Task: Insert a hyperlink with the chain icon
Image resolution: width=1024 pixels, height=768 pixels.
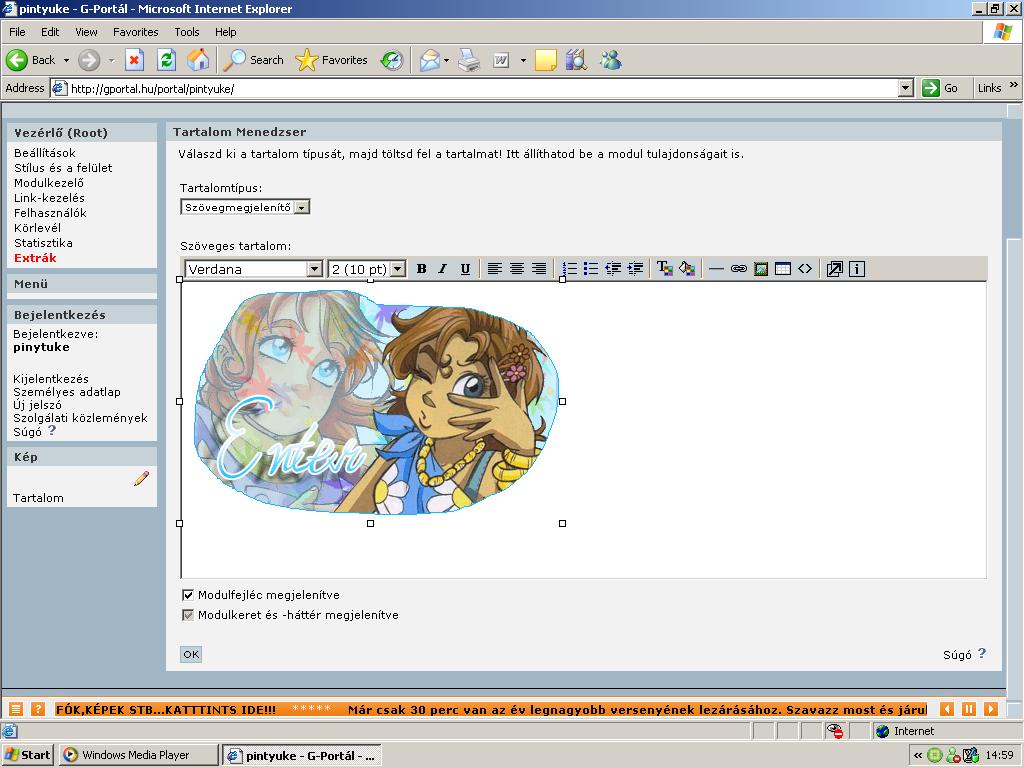Action: tap(739, 269)
